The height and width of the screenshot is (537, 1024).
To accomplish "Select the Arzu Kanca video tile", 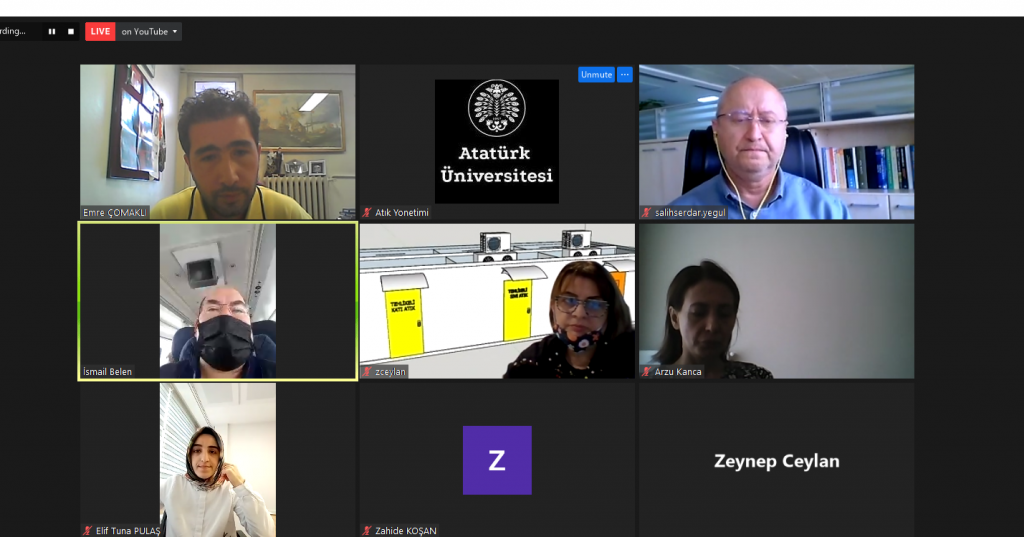I will [x=776, y=301].
